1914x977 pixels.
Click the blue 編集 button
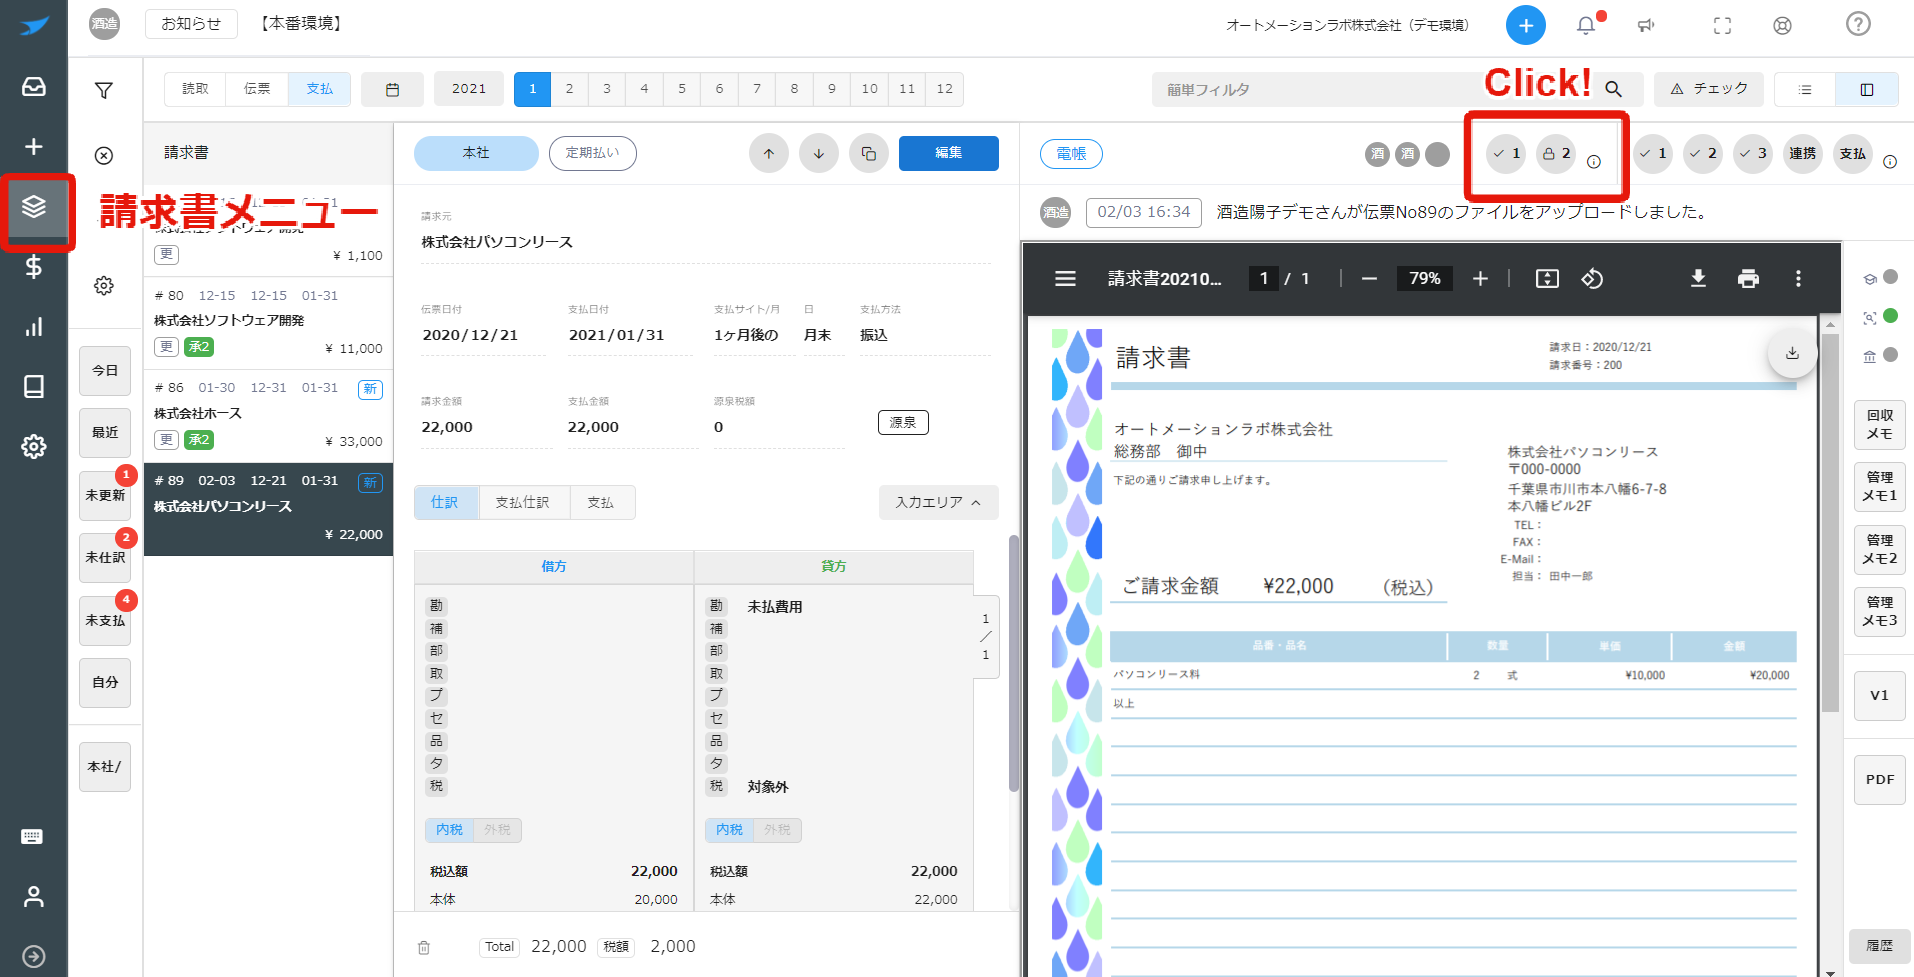948,153
